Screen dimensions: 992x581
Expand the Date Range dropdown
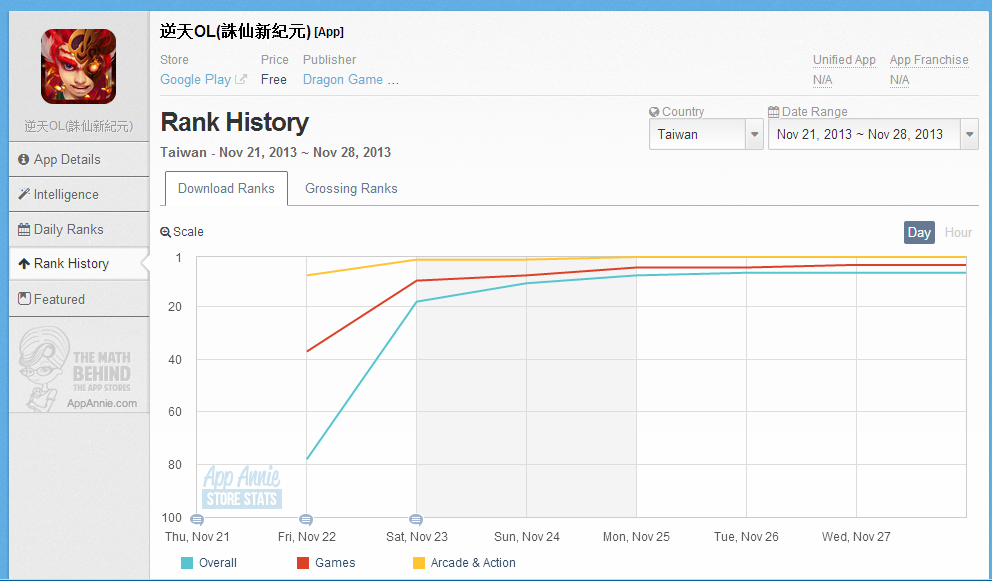(x=872, y=134)
